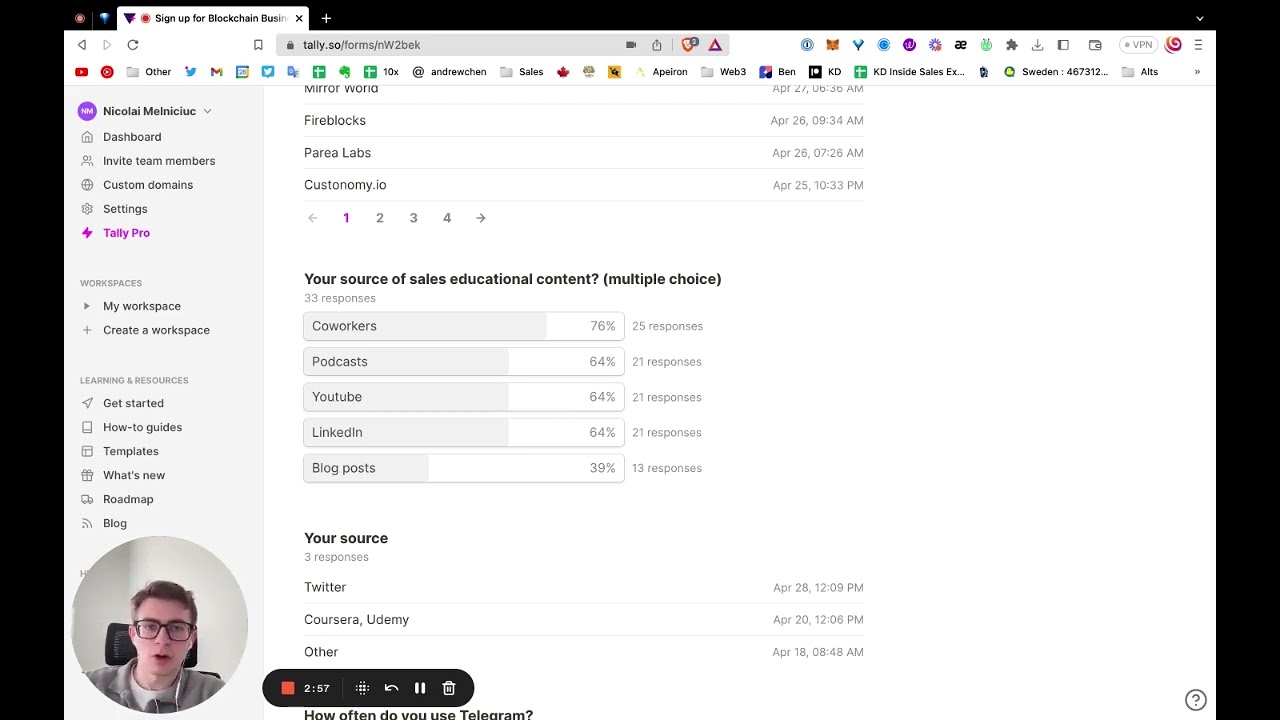Pause the screen recording
This screenshot has width=1280, height=720.
coord(420,688)
